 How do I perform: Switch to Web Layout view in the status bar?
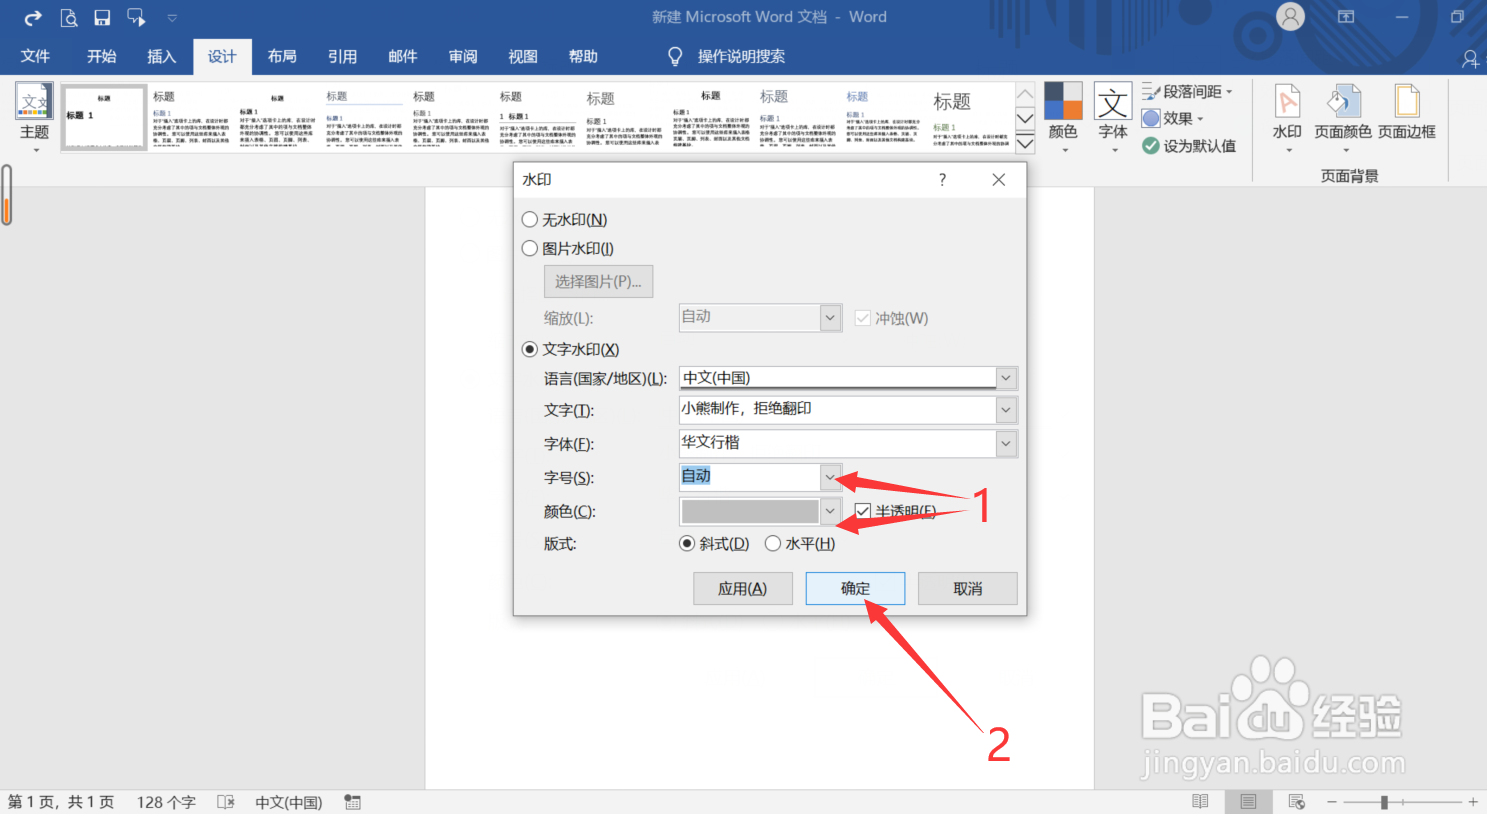tap(1297, 802)
